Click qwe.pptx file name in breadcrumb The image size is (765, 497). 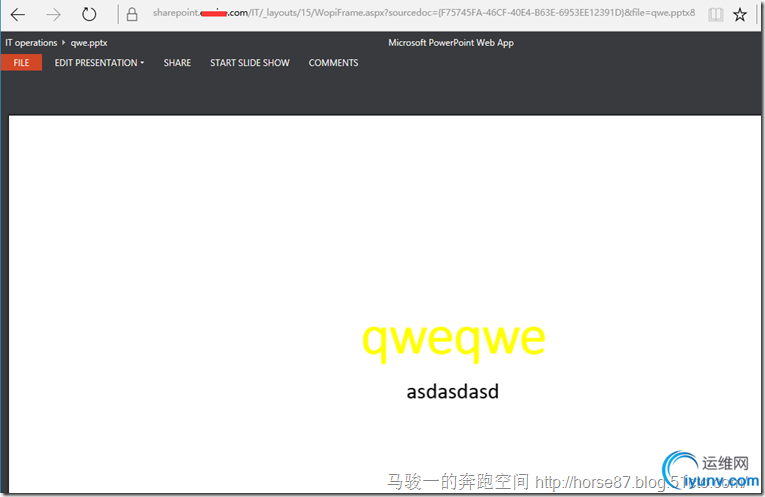tap(89, 43)
